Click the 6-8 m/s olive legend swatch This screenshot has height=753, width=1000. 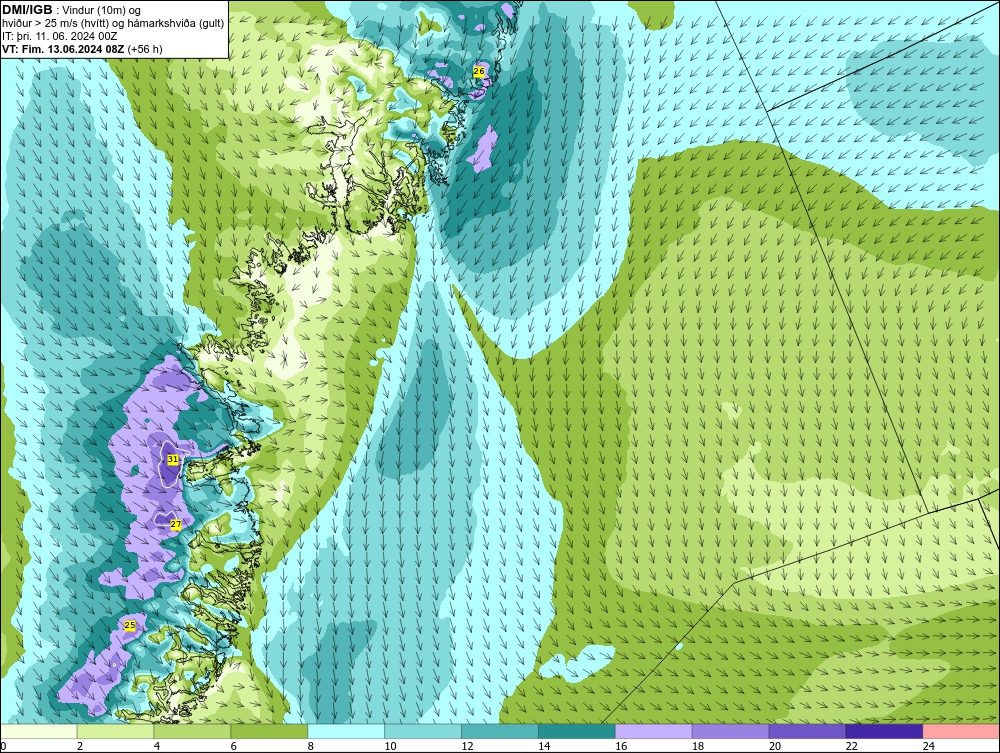point(269,731)
